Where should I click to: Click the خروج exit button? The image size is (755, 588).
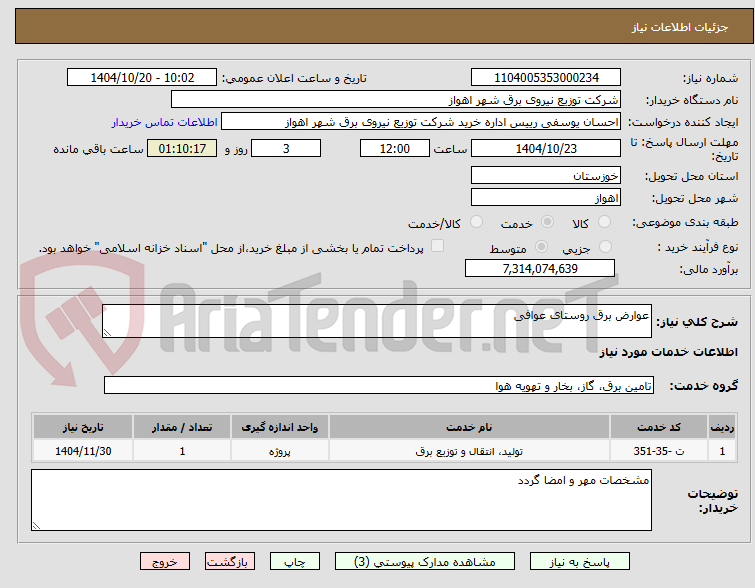tap(165, 562)
